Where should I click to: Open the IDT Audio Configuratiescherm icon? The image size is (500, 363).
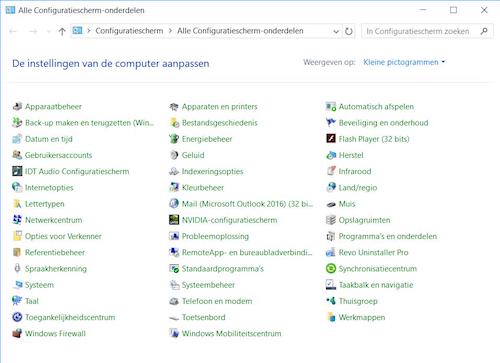(17, 171)
